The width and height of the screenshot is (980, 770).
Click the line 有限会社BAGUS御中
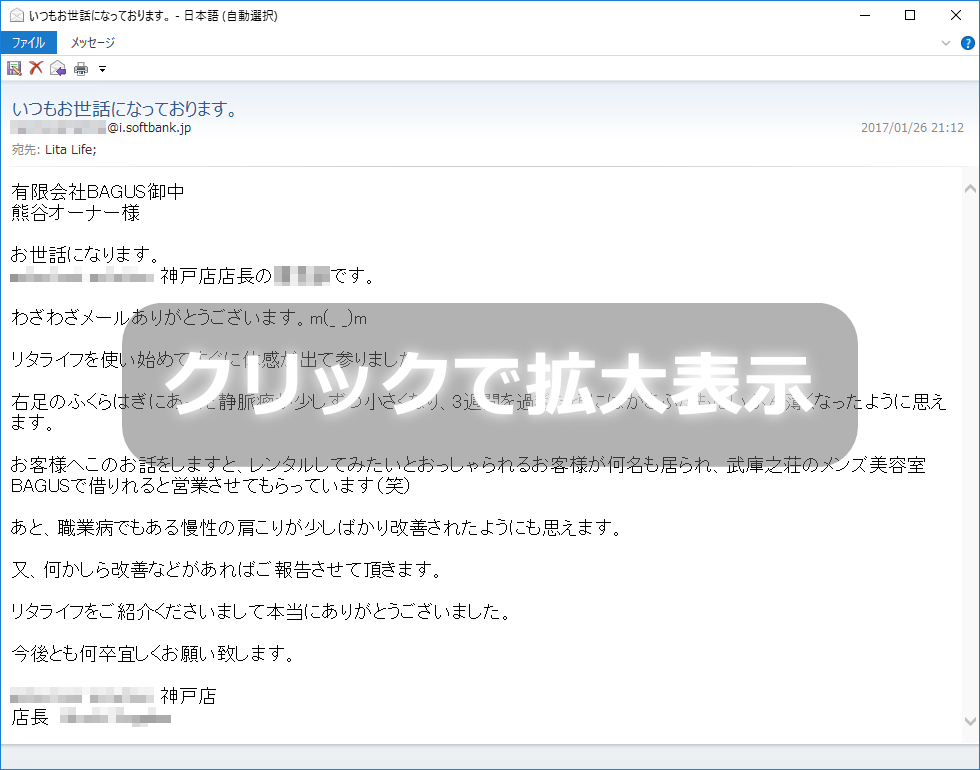point(98,191)
